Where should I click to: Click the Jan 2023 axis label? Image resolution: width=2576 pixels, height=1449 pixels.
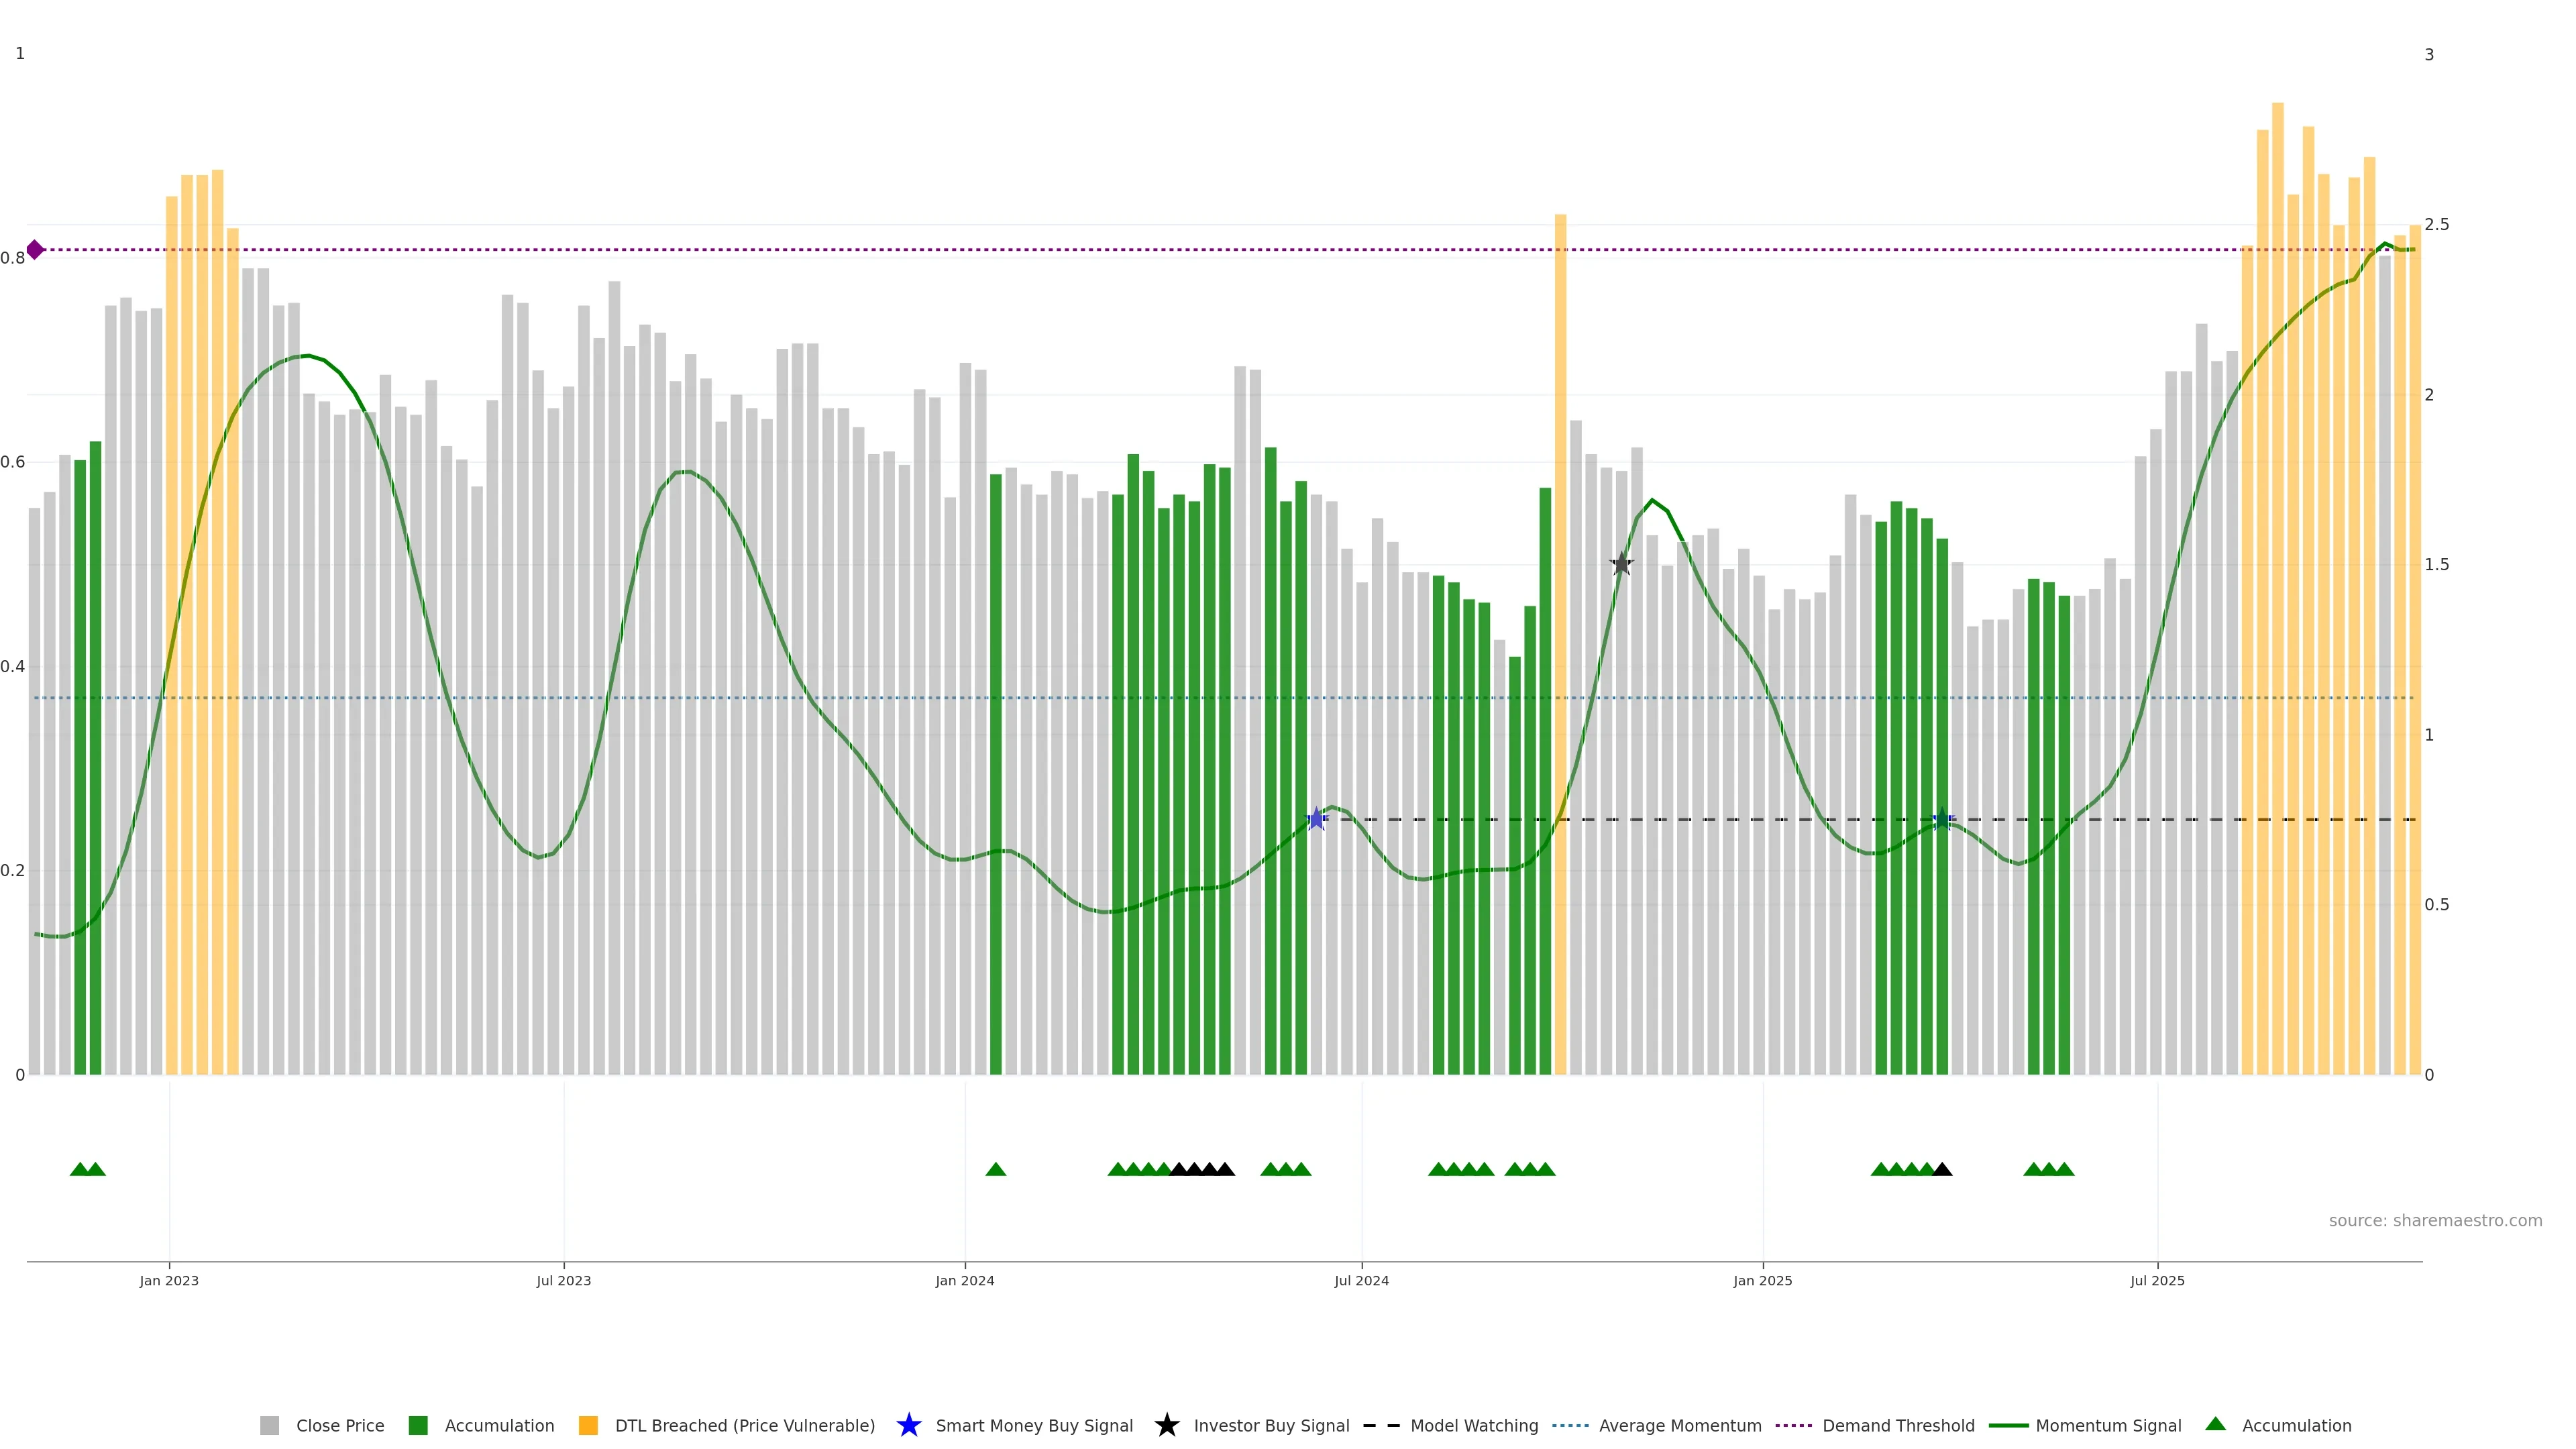click(x=169, y=1281)
